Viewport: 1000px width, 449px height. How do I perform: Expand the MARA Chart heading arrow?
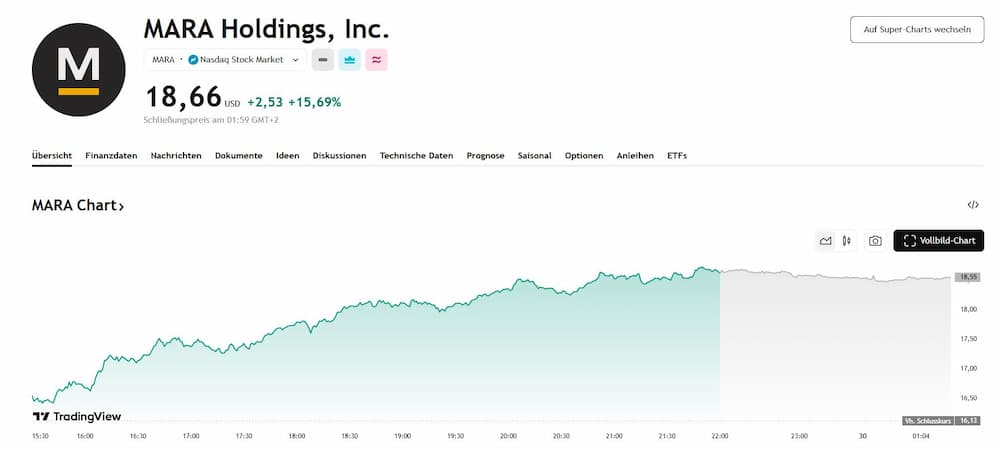pos(121,206)
